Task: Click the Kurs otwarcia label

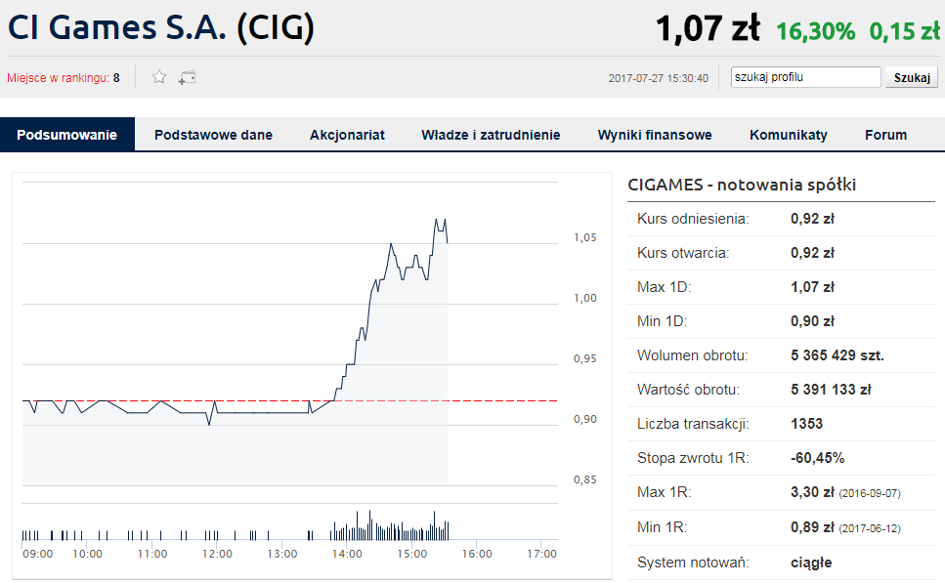Action: click(x=683, y=253)
